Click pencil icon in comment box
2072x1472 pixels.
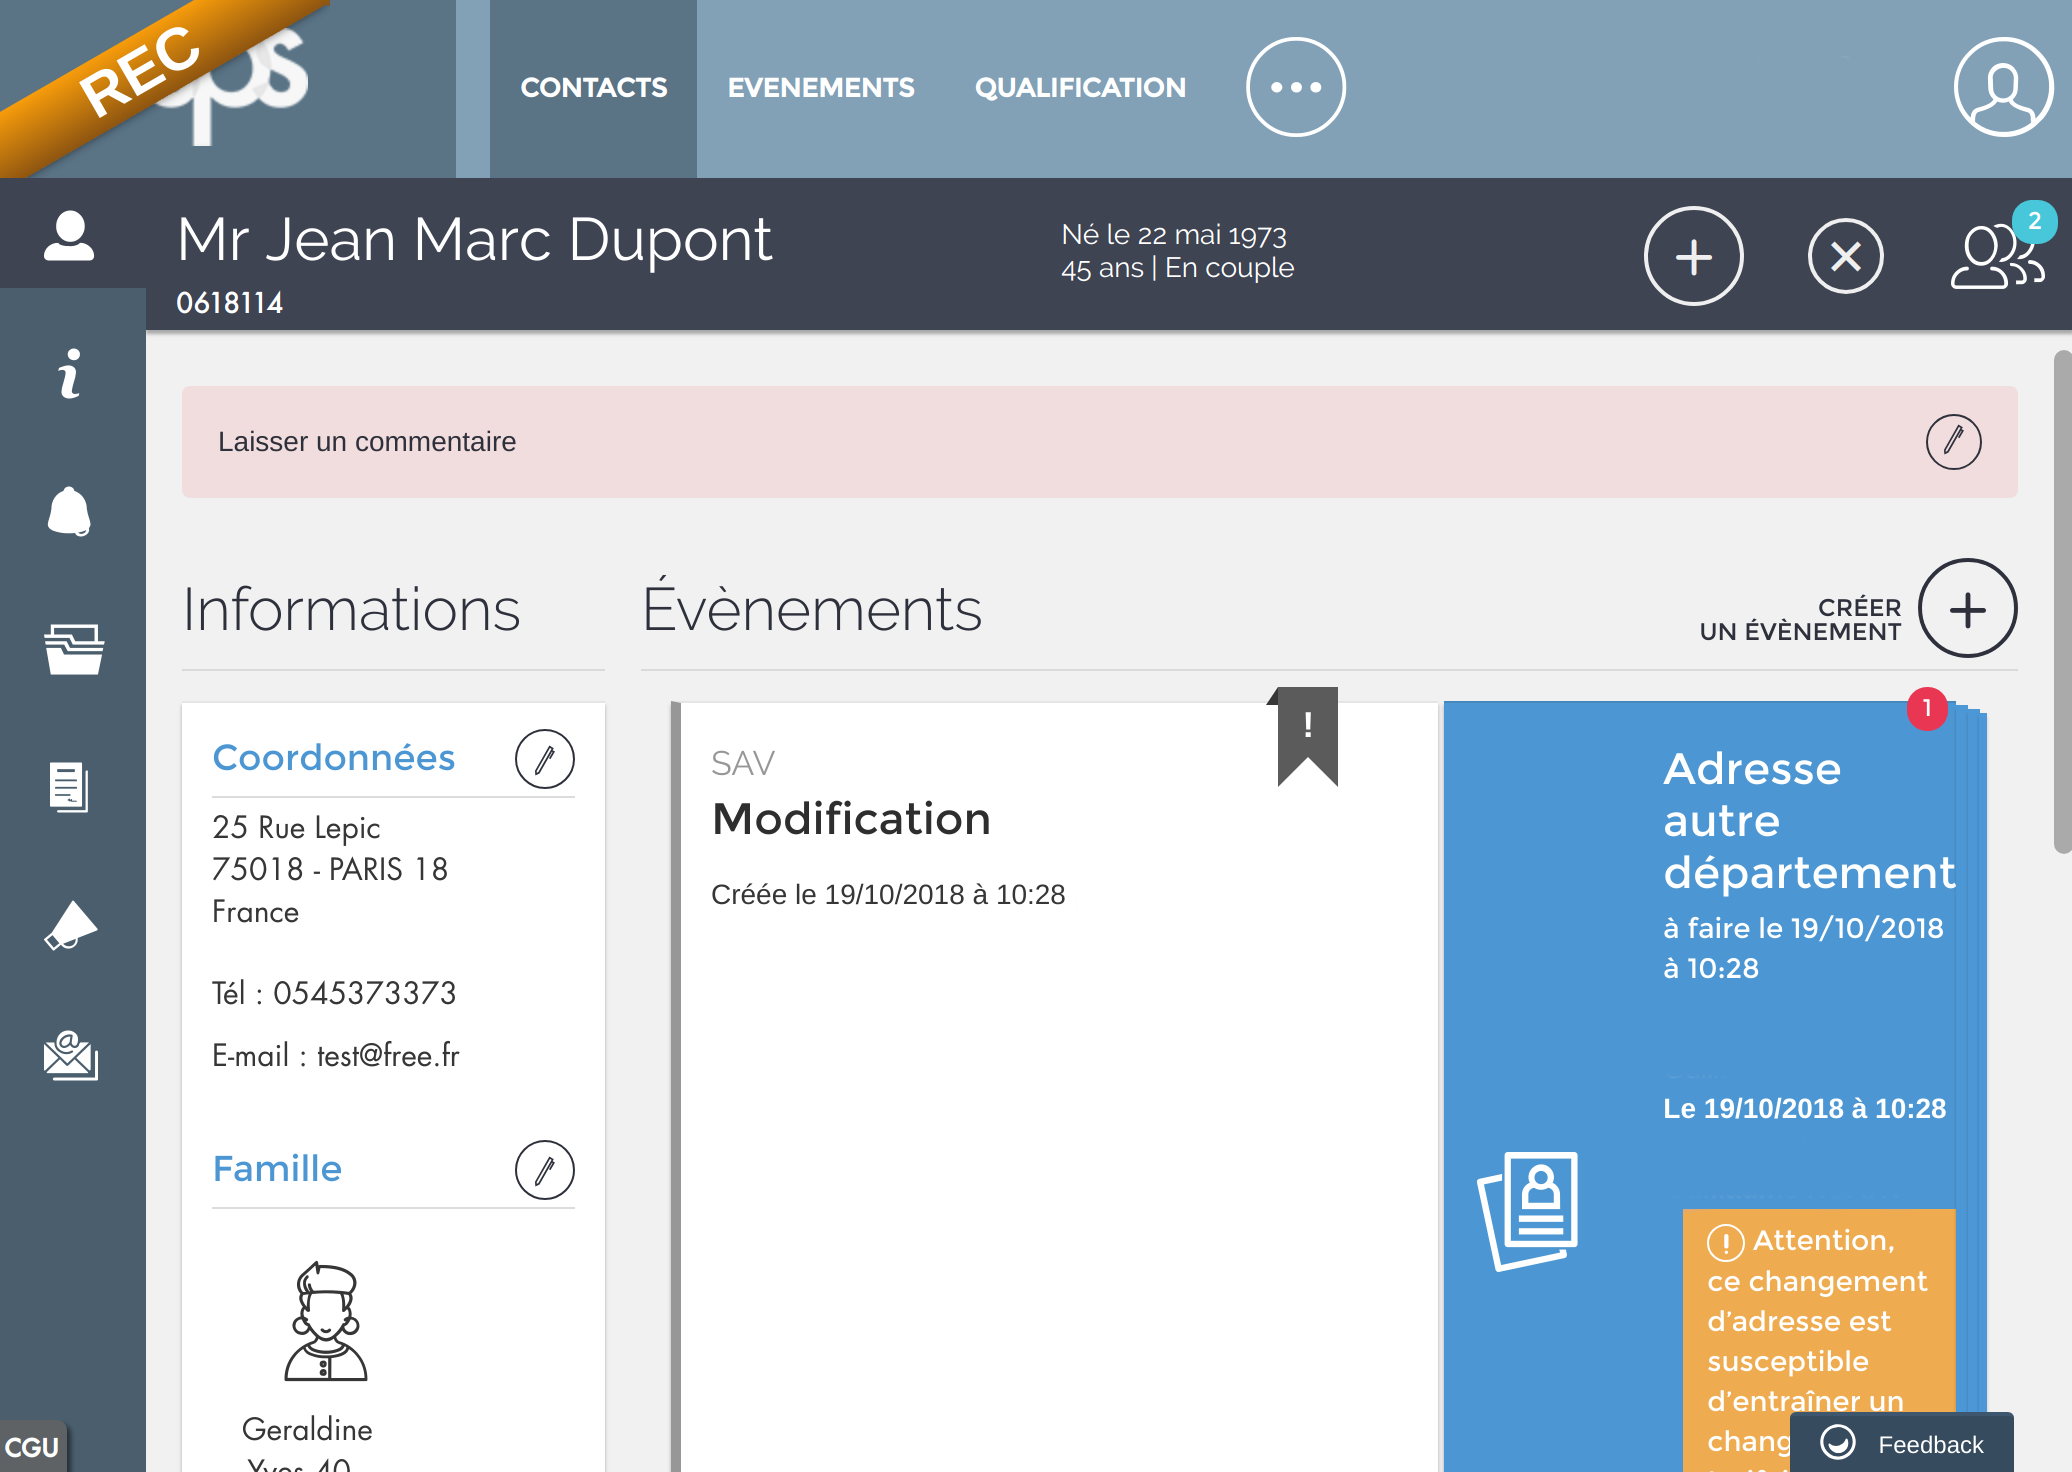coord(1953,442)
